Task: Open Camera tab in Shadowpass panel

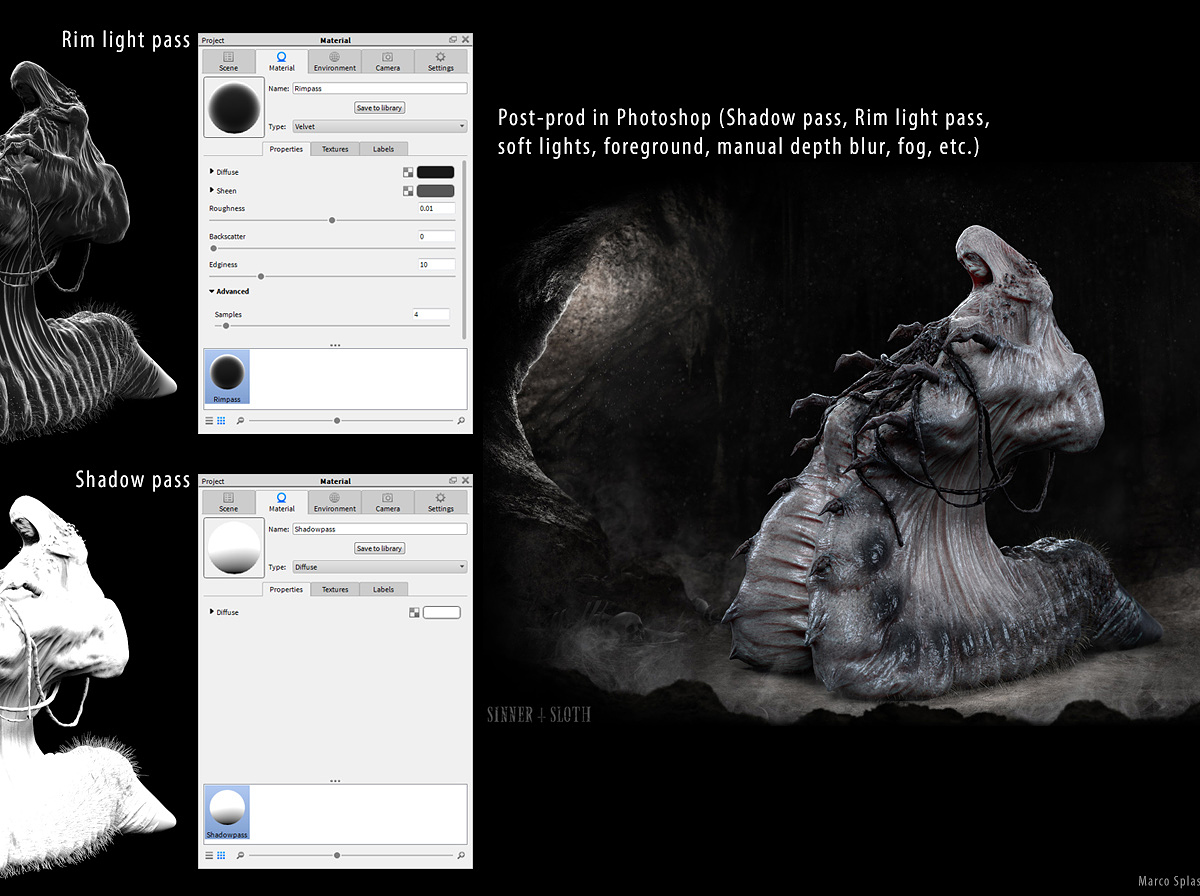Action: [387, 502]
